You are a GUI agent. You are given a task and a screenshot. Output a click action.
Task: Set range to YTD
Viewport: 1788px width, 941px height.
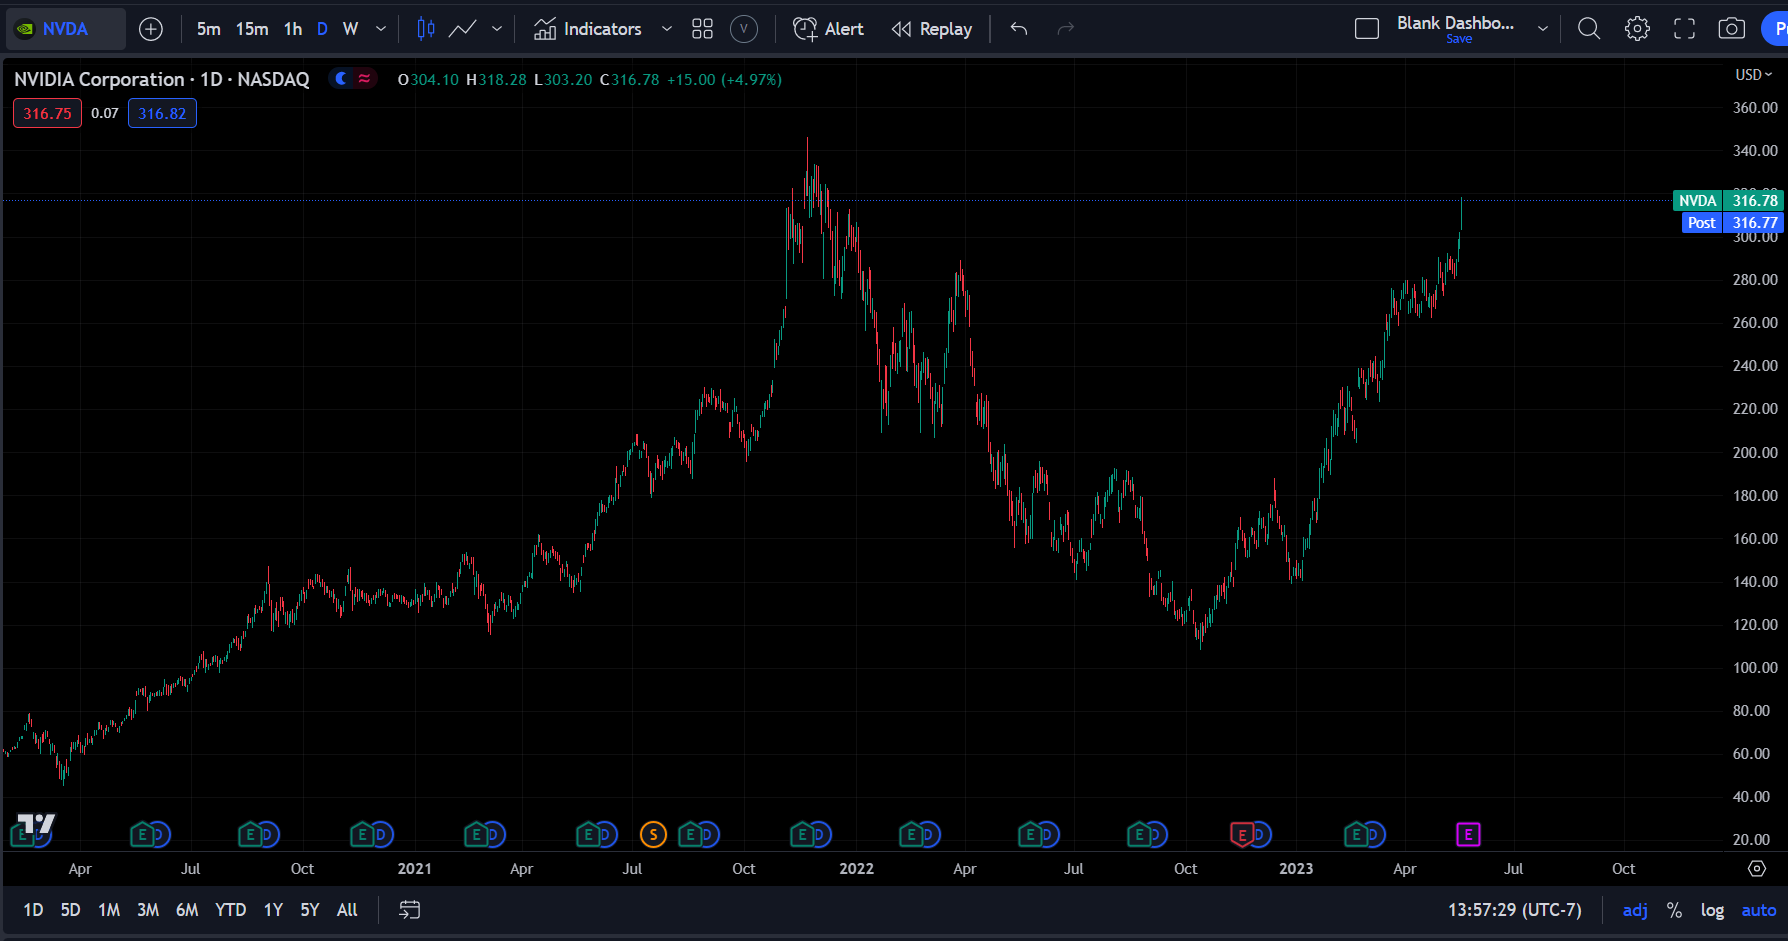(x=231, y=910)
